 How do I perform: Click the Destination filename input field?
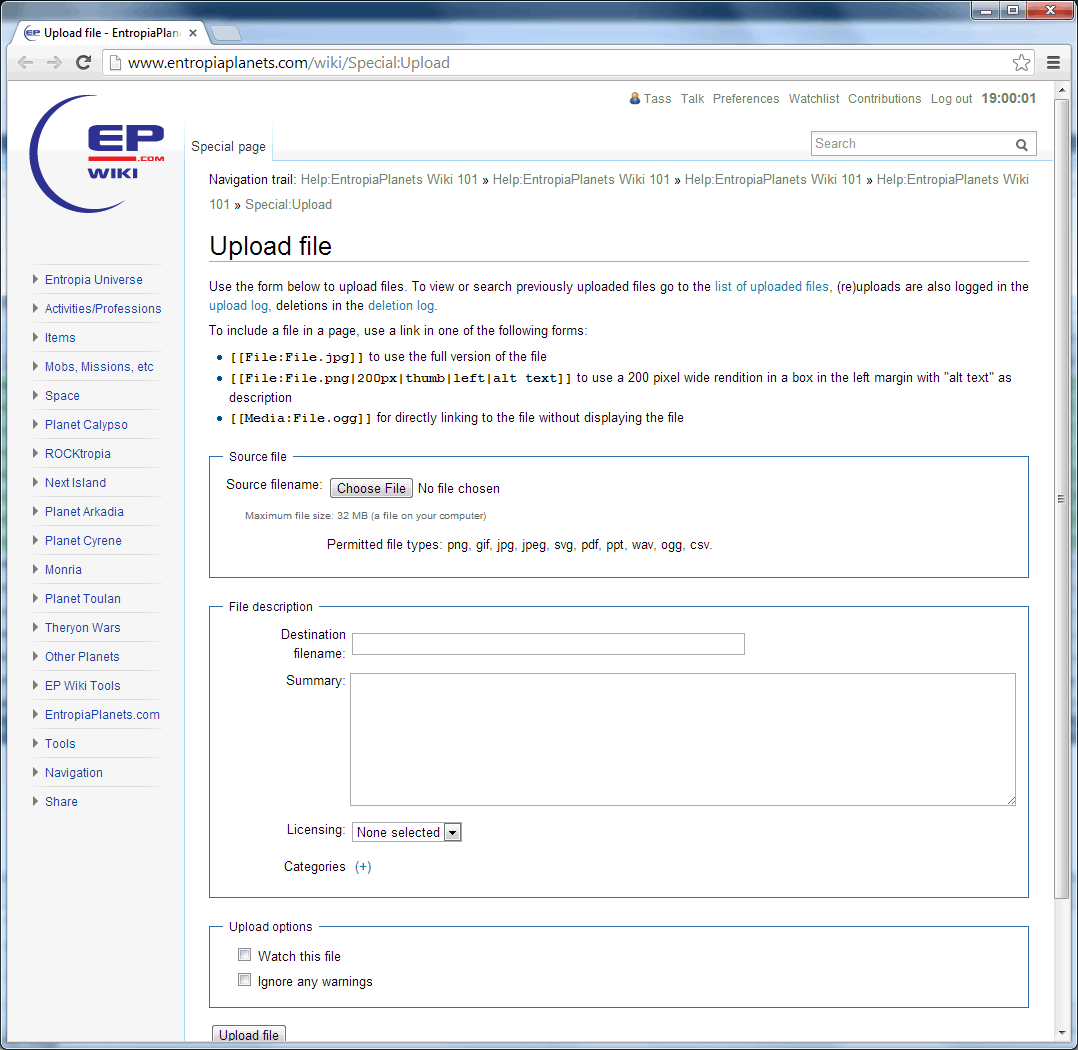click(x=548, y=644)
